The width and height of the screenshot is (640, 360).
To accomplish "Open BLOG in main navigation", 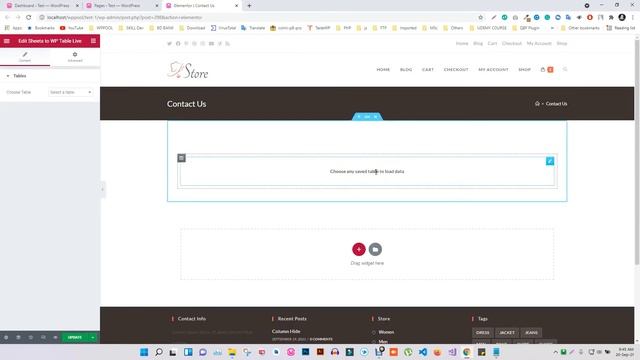I will tap(406, 70).
